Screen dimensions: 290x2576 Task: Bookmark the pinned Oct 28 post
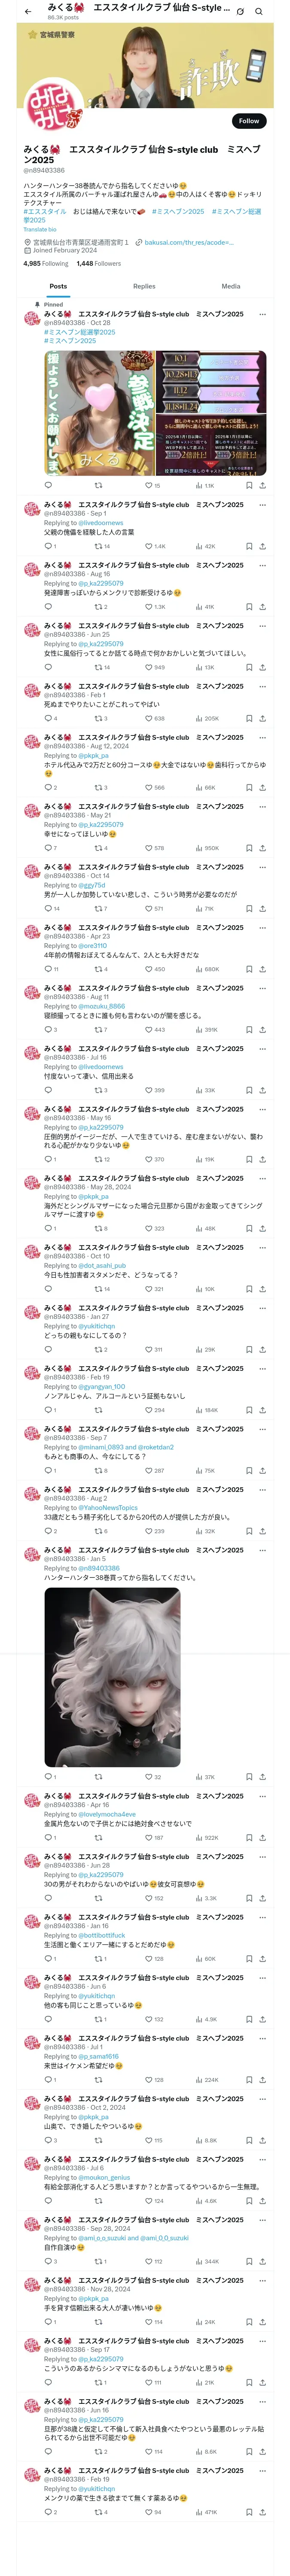pos(249,485)
